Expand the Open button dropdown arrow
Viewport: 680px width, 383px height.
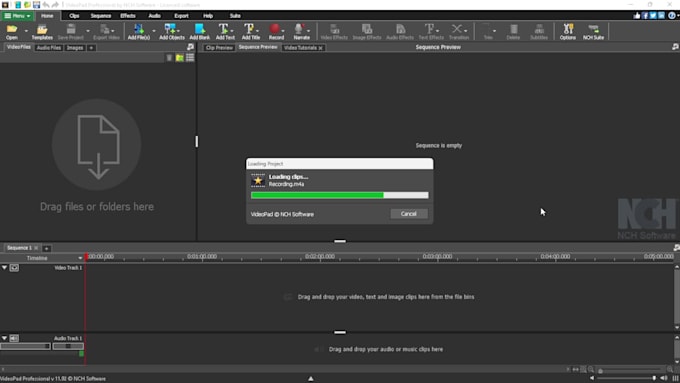(x=26, y=31)
